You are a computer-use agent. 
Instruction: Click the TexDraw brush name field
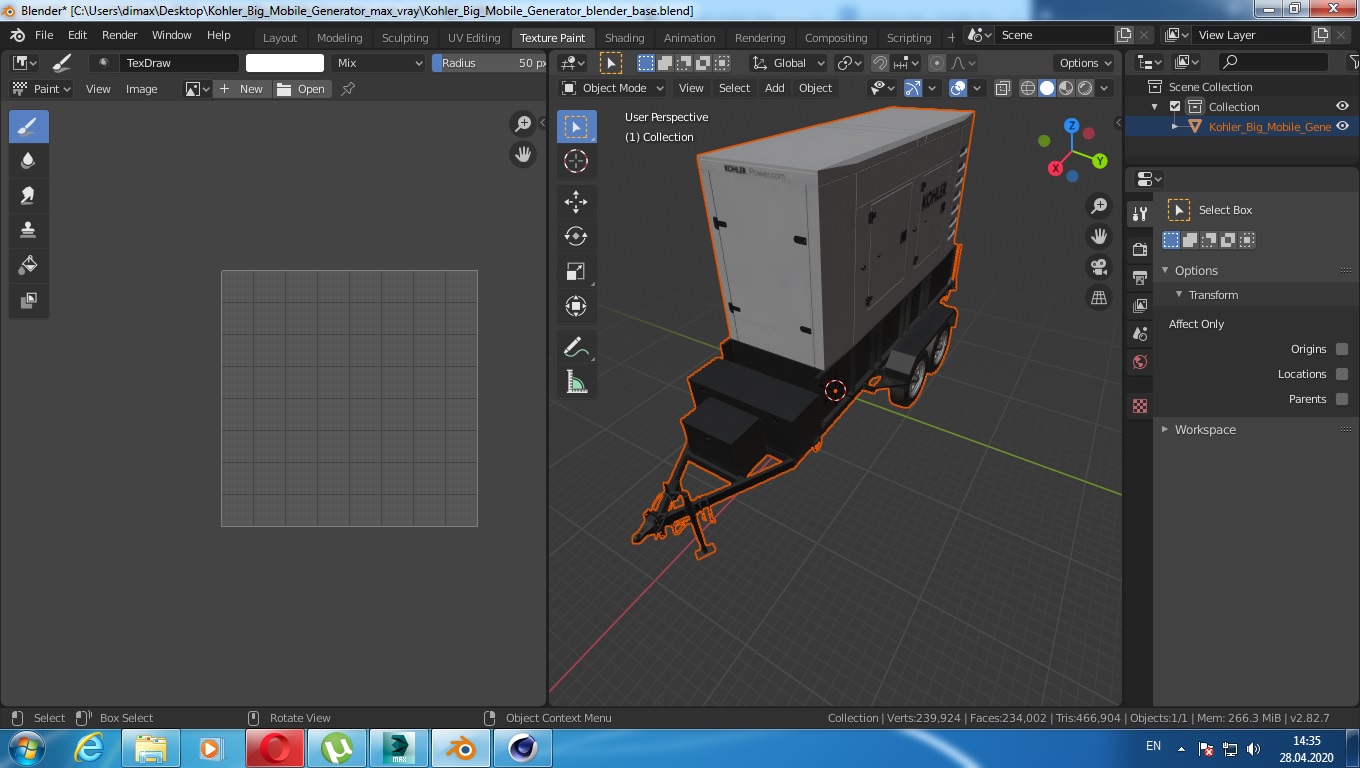click(x=179, y=63)
